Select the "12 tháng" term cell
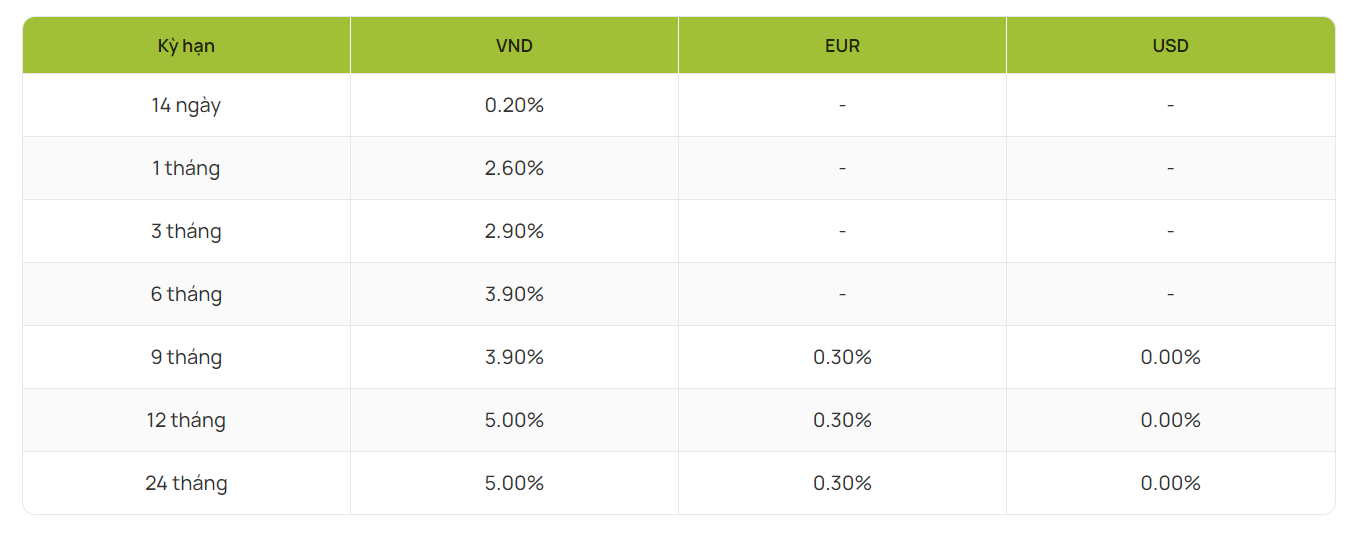This screenshot has width=1370, height=535. tap(186, 420)
